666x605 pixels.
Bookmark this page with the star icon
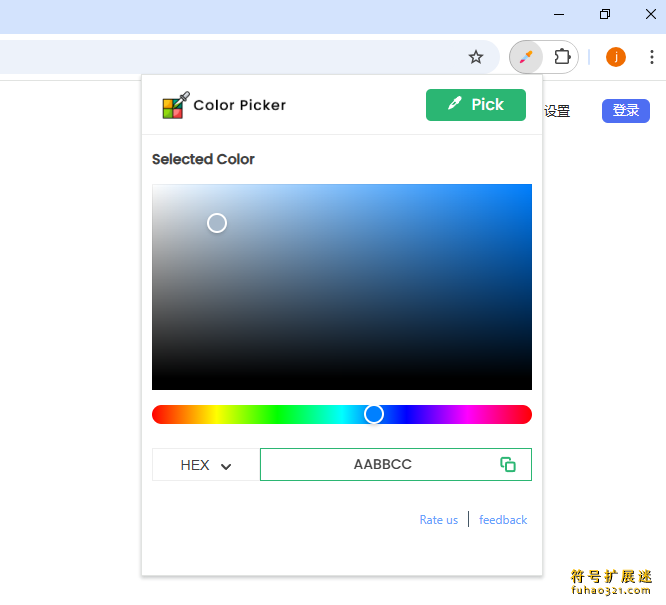click(x=476, y=57)
